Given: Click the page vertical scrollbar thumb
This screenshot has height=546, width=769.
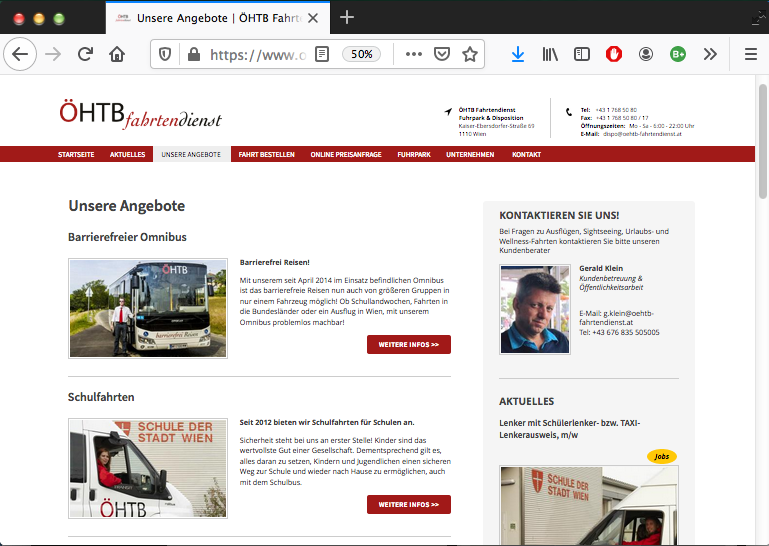Looking at the screenshot, I should pos(762,141).
